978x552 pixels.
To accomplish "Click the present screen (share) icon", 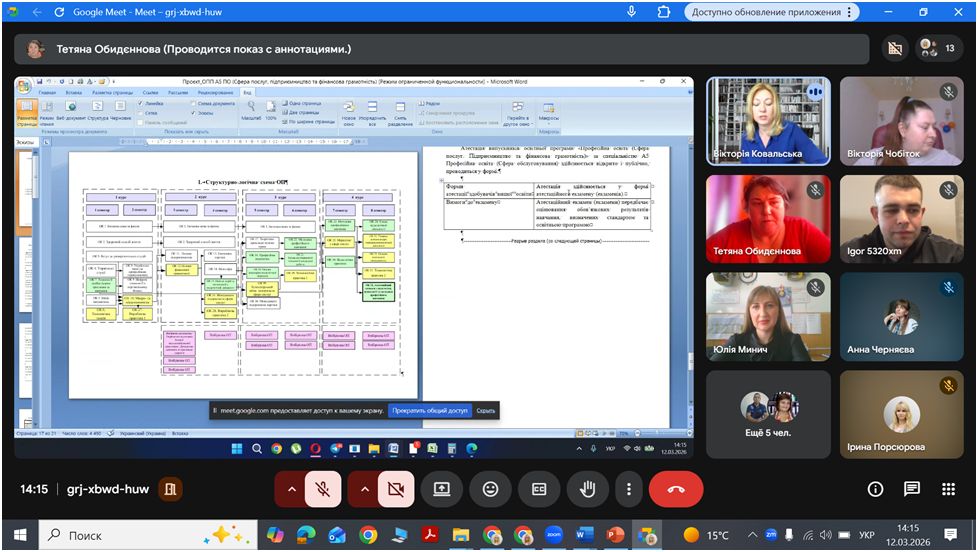I will tap(441, 489).
